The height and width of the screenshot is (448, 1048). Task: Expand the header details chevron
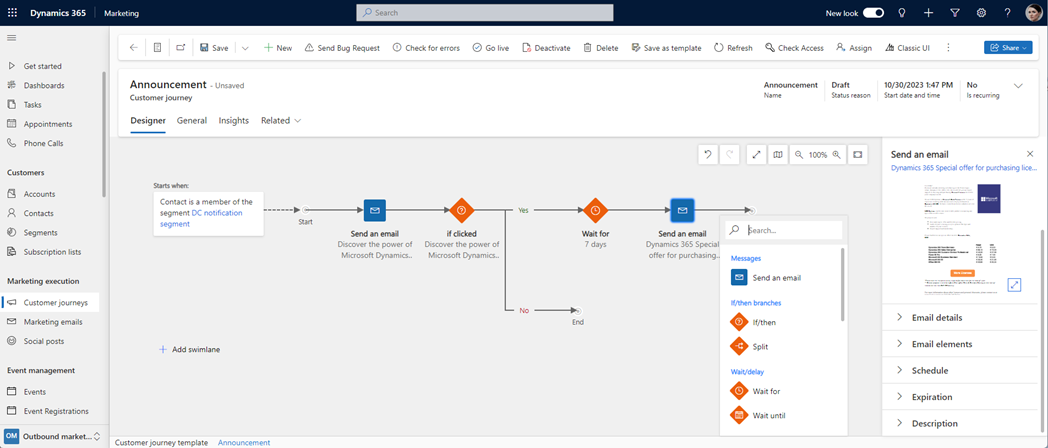1018,86
